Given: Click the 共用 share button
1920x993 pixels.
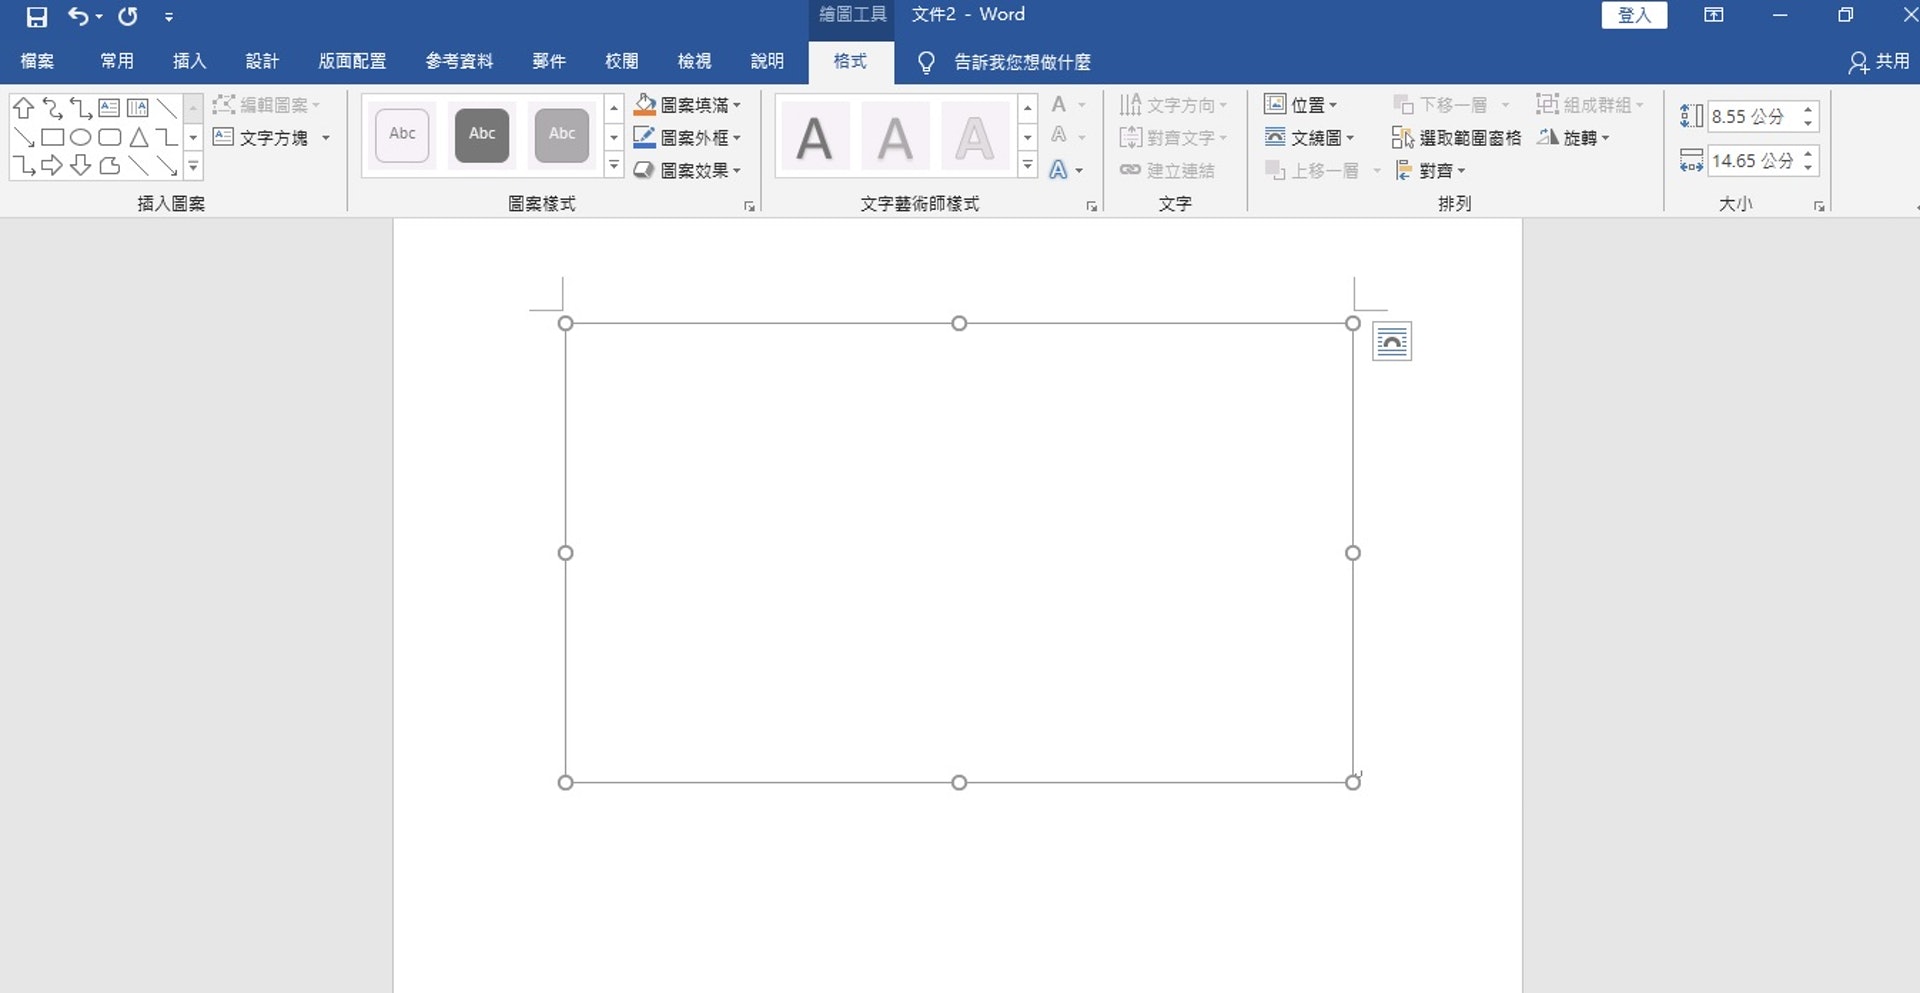Looking at the screenshot, I should pos(1879,62).
